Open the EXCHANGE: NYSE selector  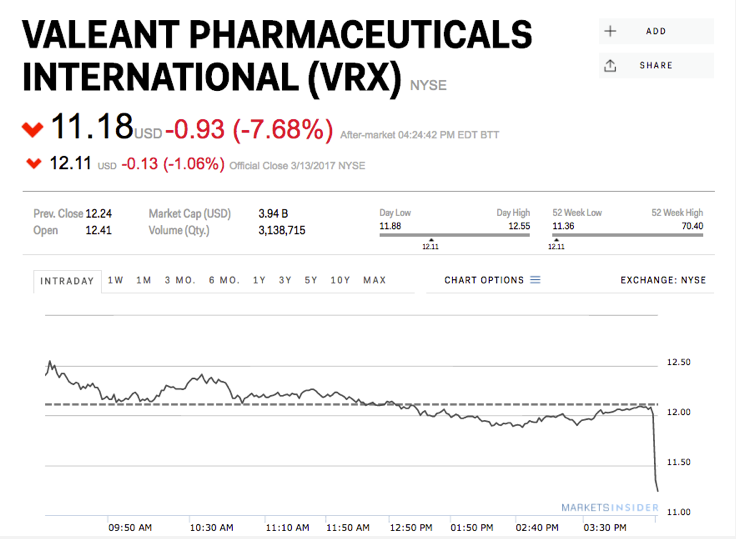coord(662,280)
